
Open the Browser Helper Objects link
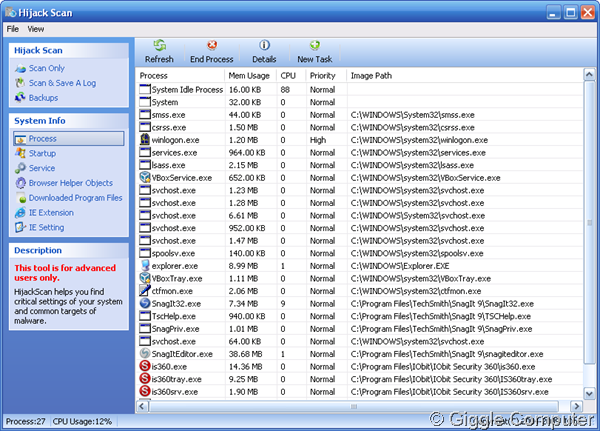point(71,183)
